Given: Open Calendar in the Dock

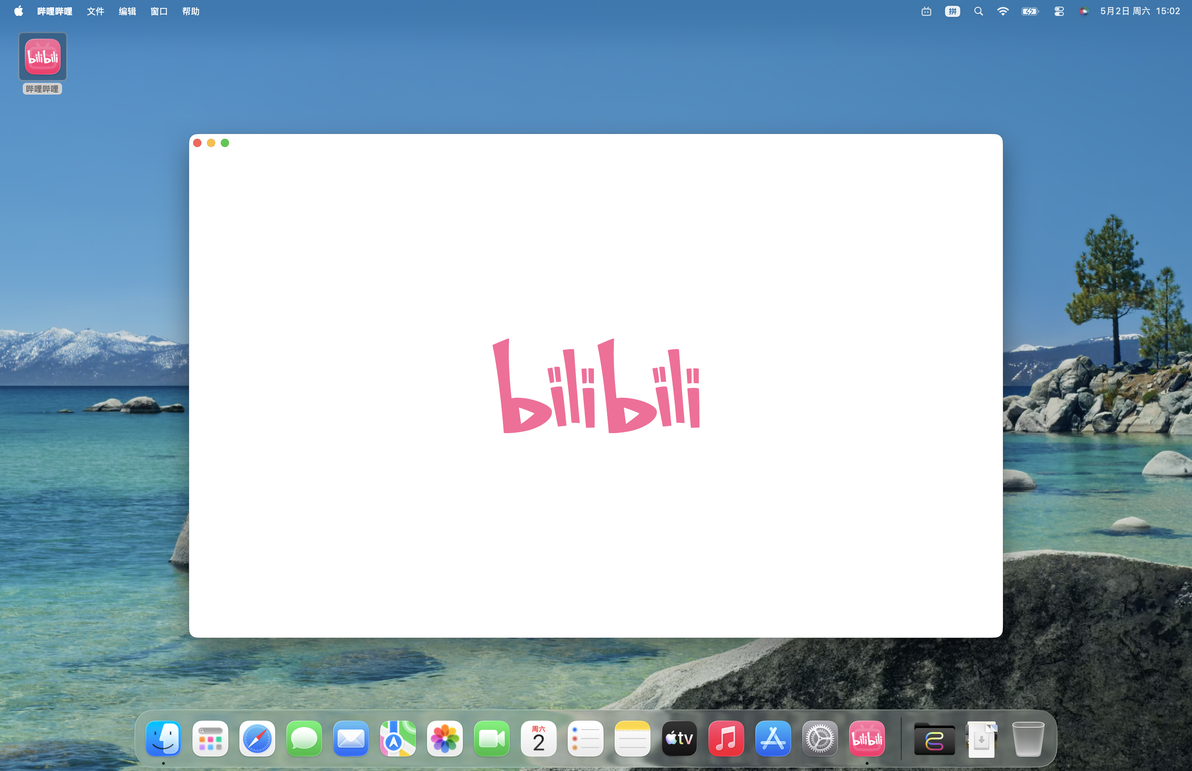Looking at the screenshot, I should tap(538, 738).
